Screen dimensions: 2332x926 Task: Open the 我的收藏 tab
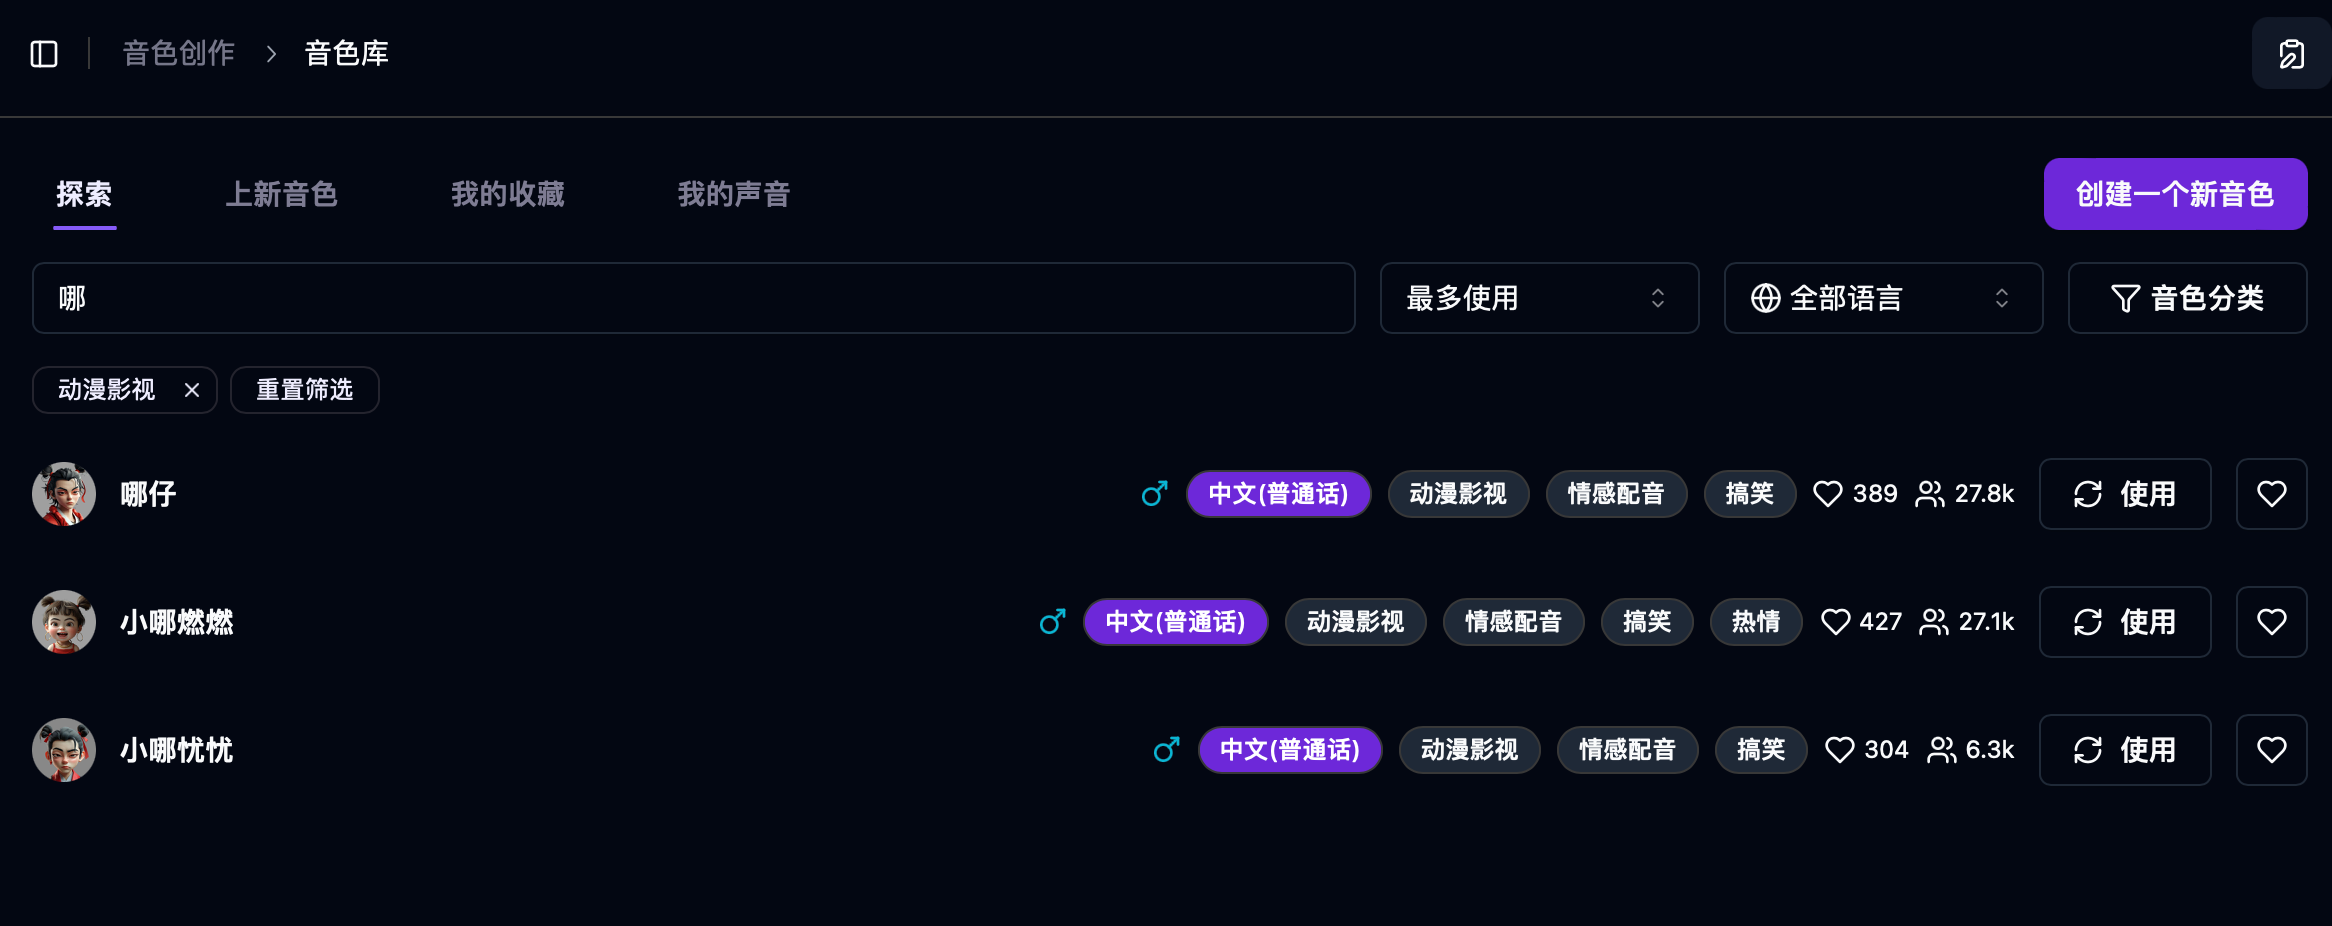pos(508,194)
